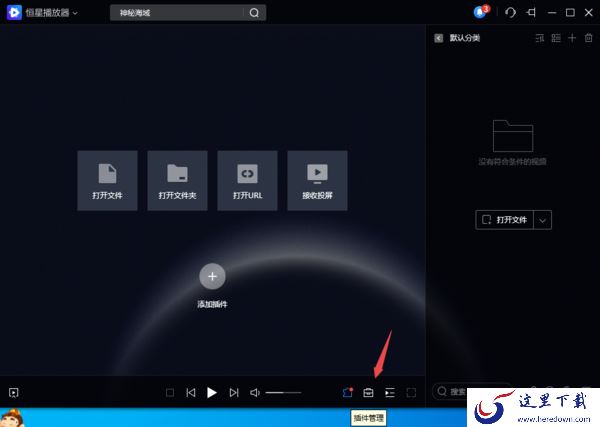Adjust the volume slider
Viewport: 600px width, 427px height.
point(284,393)
